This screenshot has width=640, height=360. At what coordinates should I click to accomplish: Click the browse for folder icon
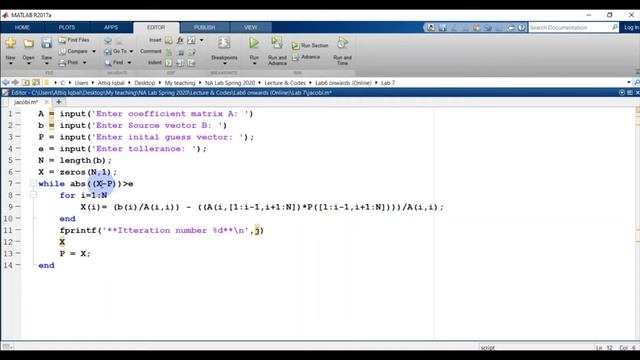tap(36, 82)
